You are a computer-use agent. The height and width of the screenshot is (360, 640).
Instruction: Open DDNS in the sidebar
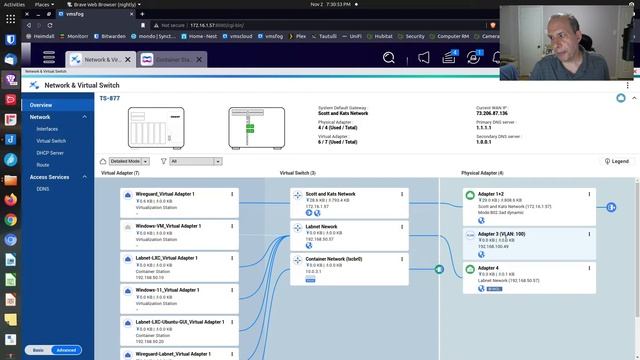coord(43,189)
